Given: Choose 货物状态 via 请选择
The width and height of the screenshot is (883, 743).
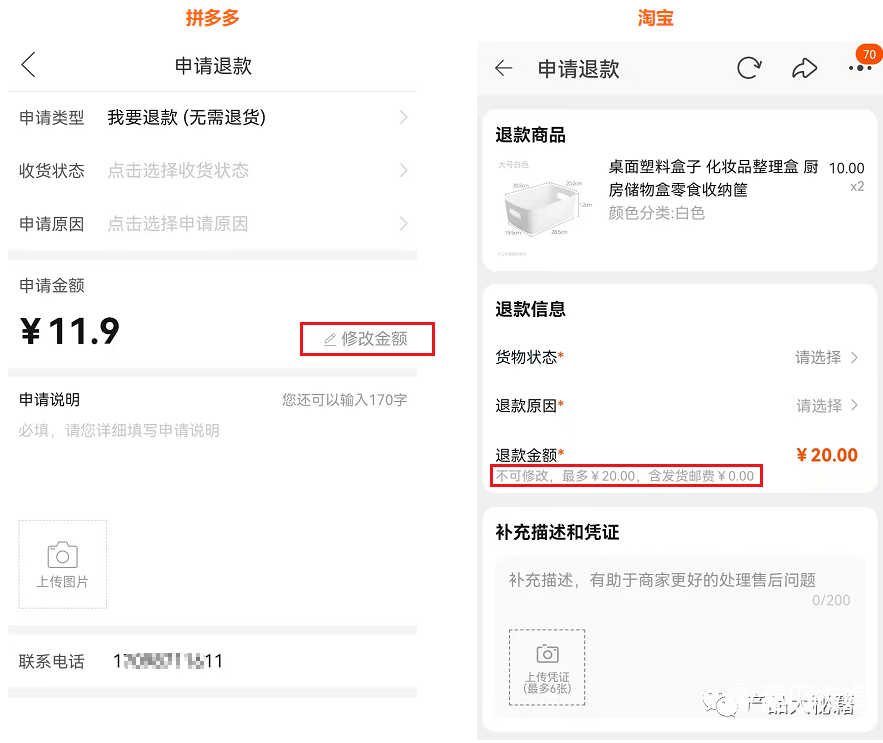Looking at the screenshot, I should (x=826, y=357).
